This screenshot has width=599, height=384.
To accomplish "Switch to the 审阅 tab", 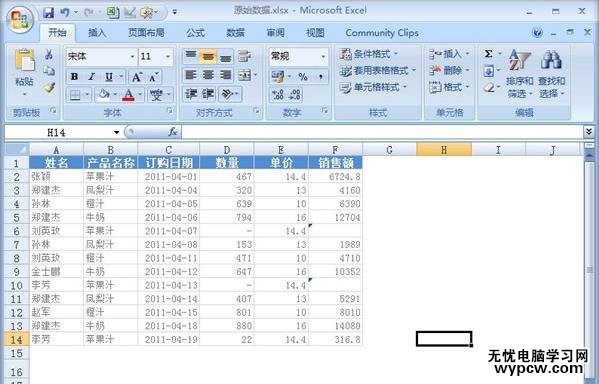I will [x=275, y=33].
